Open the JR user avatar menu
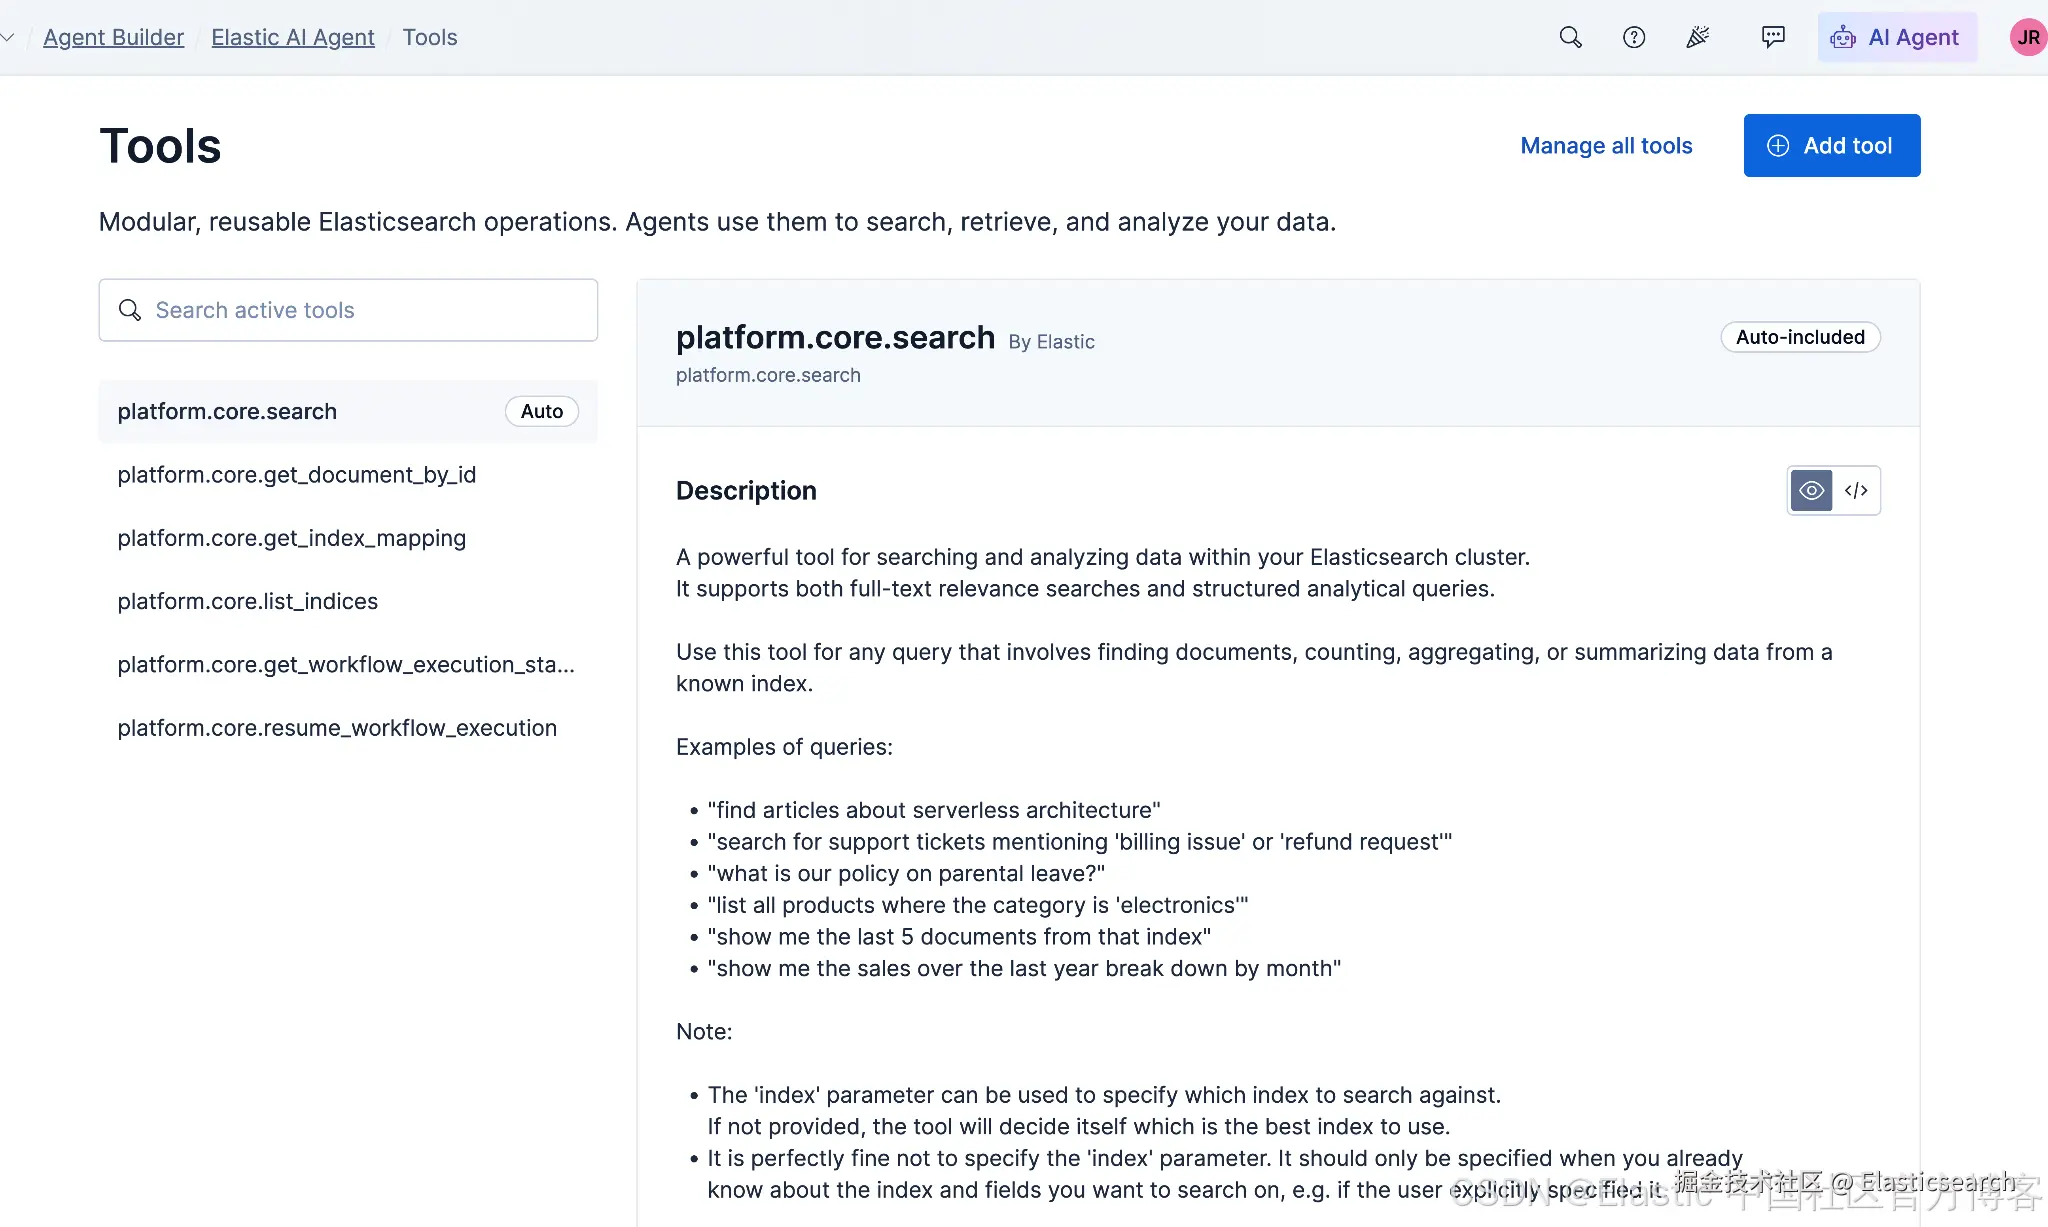 [2028, 38]
